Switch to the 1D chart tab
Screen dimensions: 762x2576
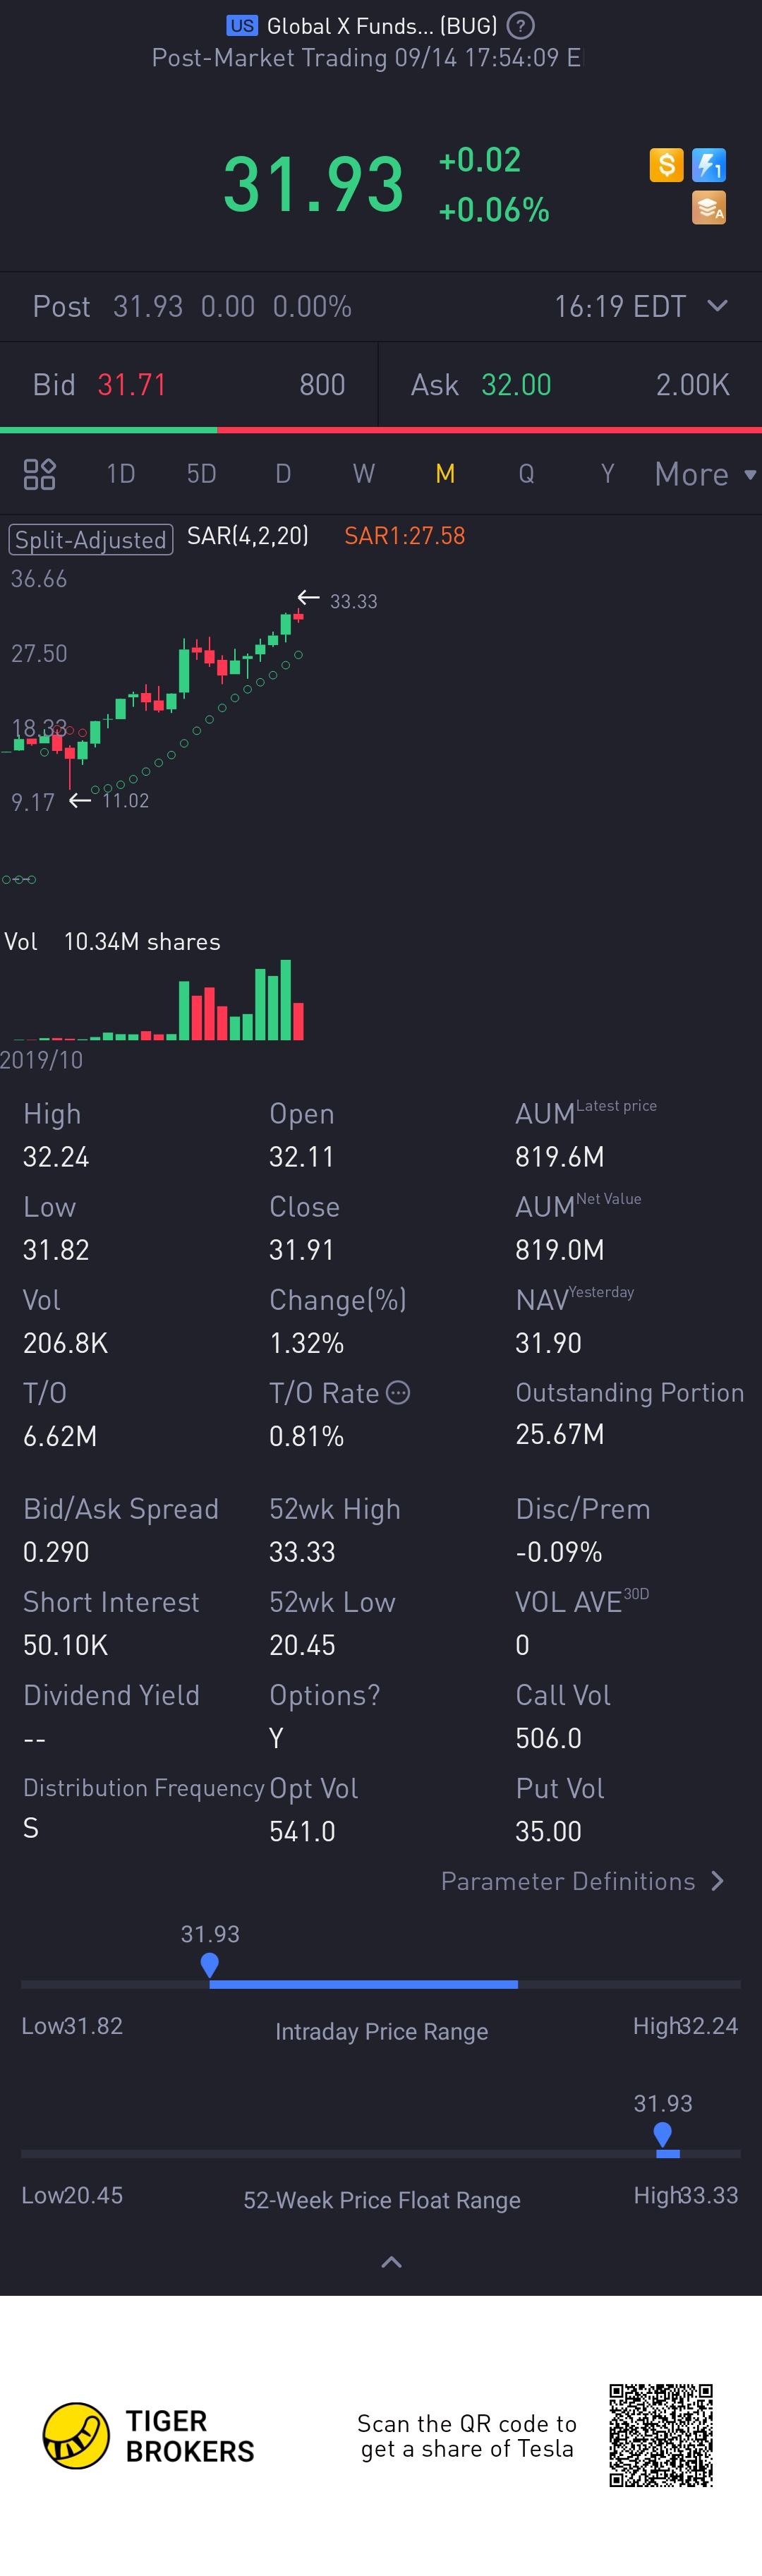(x=121, y=474)
